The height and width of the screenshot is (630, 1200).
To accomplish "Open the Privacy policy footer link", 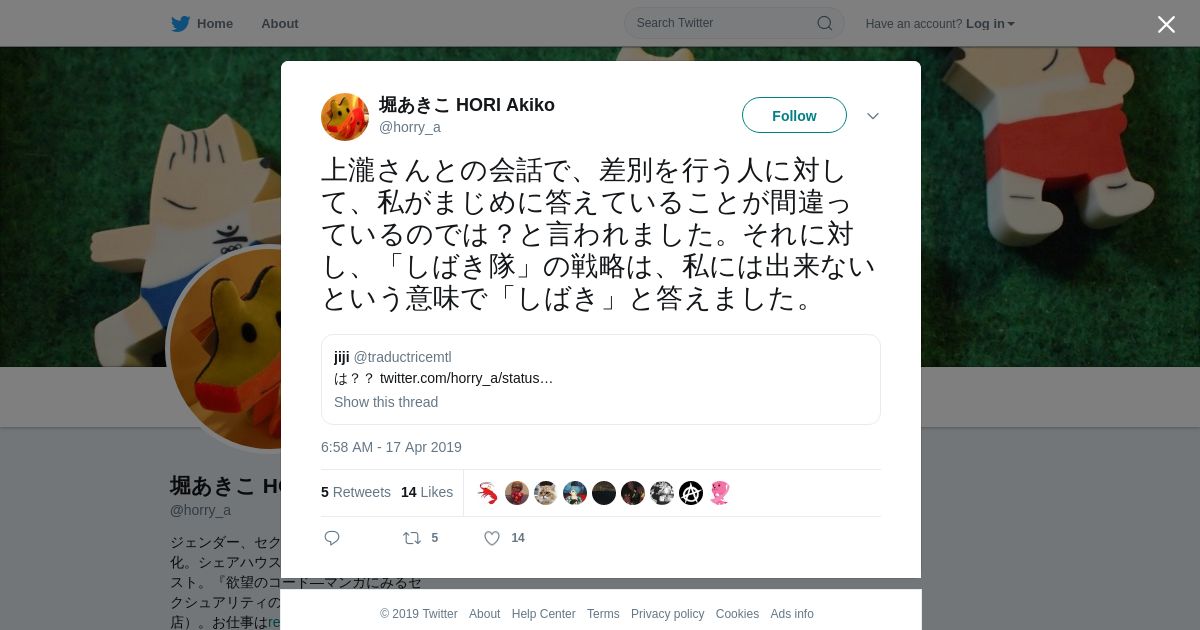I will click(x=667, y=614).
